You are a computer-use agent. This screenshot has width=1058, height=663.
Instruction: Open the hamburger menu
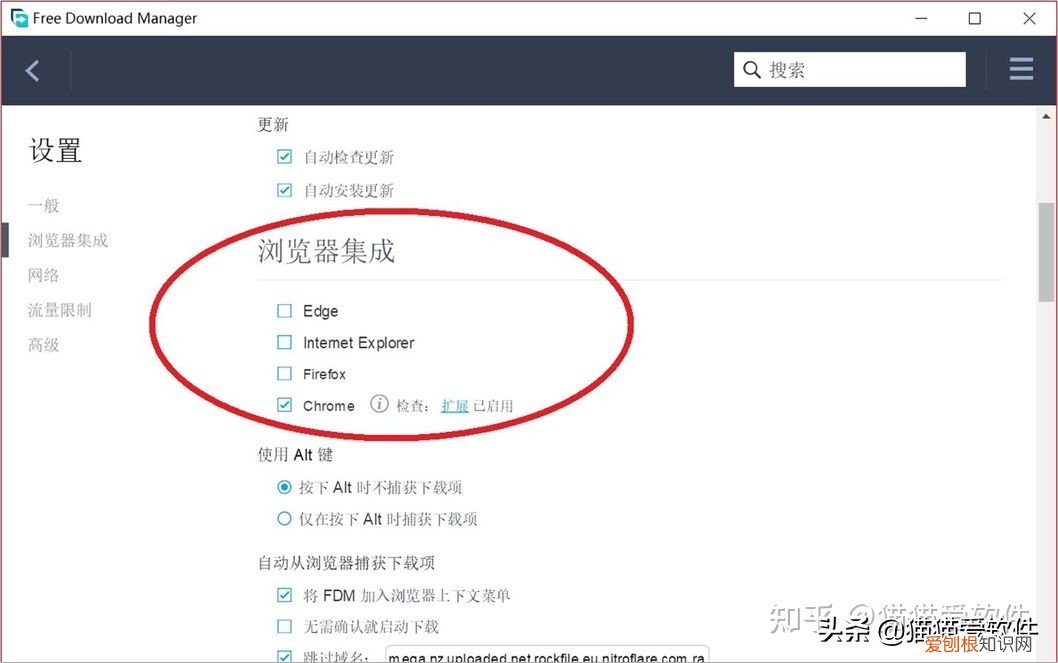pos(1020,69)
